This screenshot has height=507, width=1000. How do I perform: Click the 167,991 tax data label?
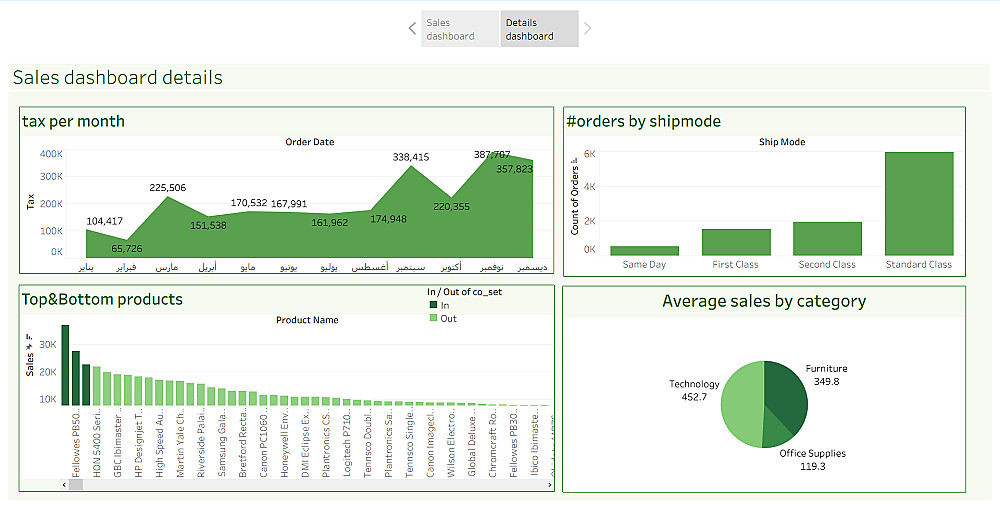[x=289, y=204]
